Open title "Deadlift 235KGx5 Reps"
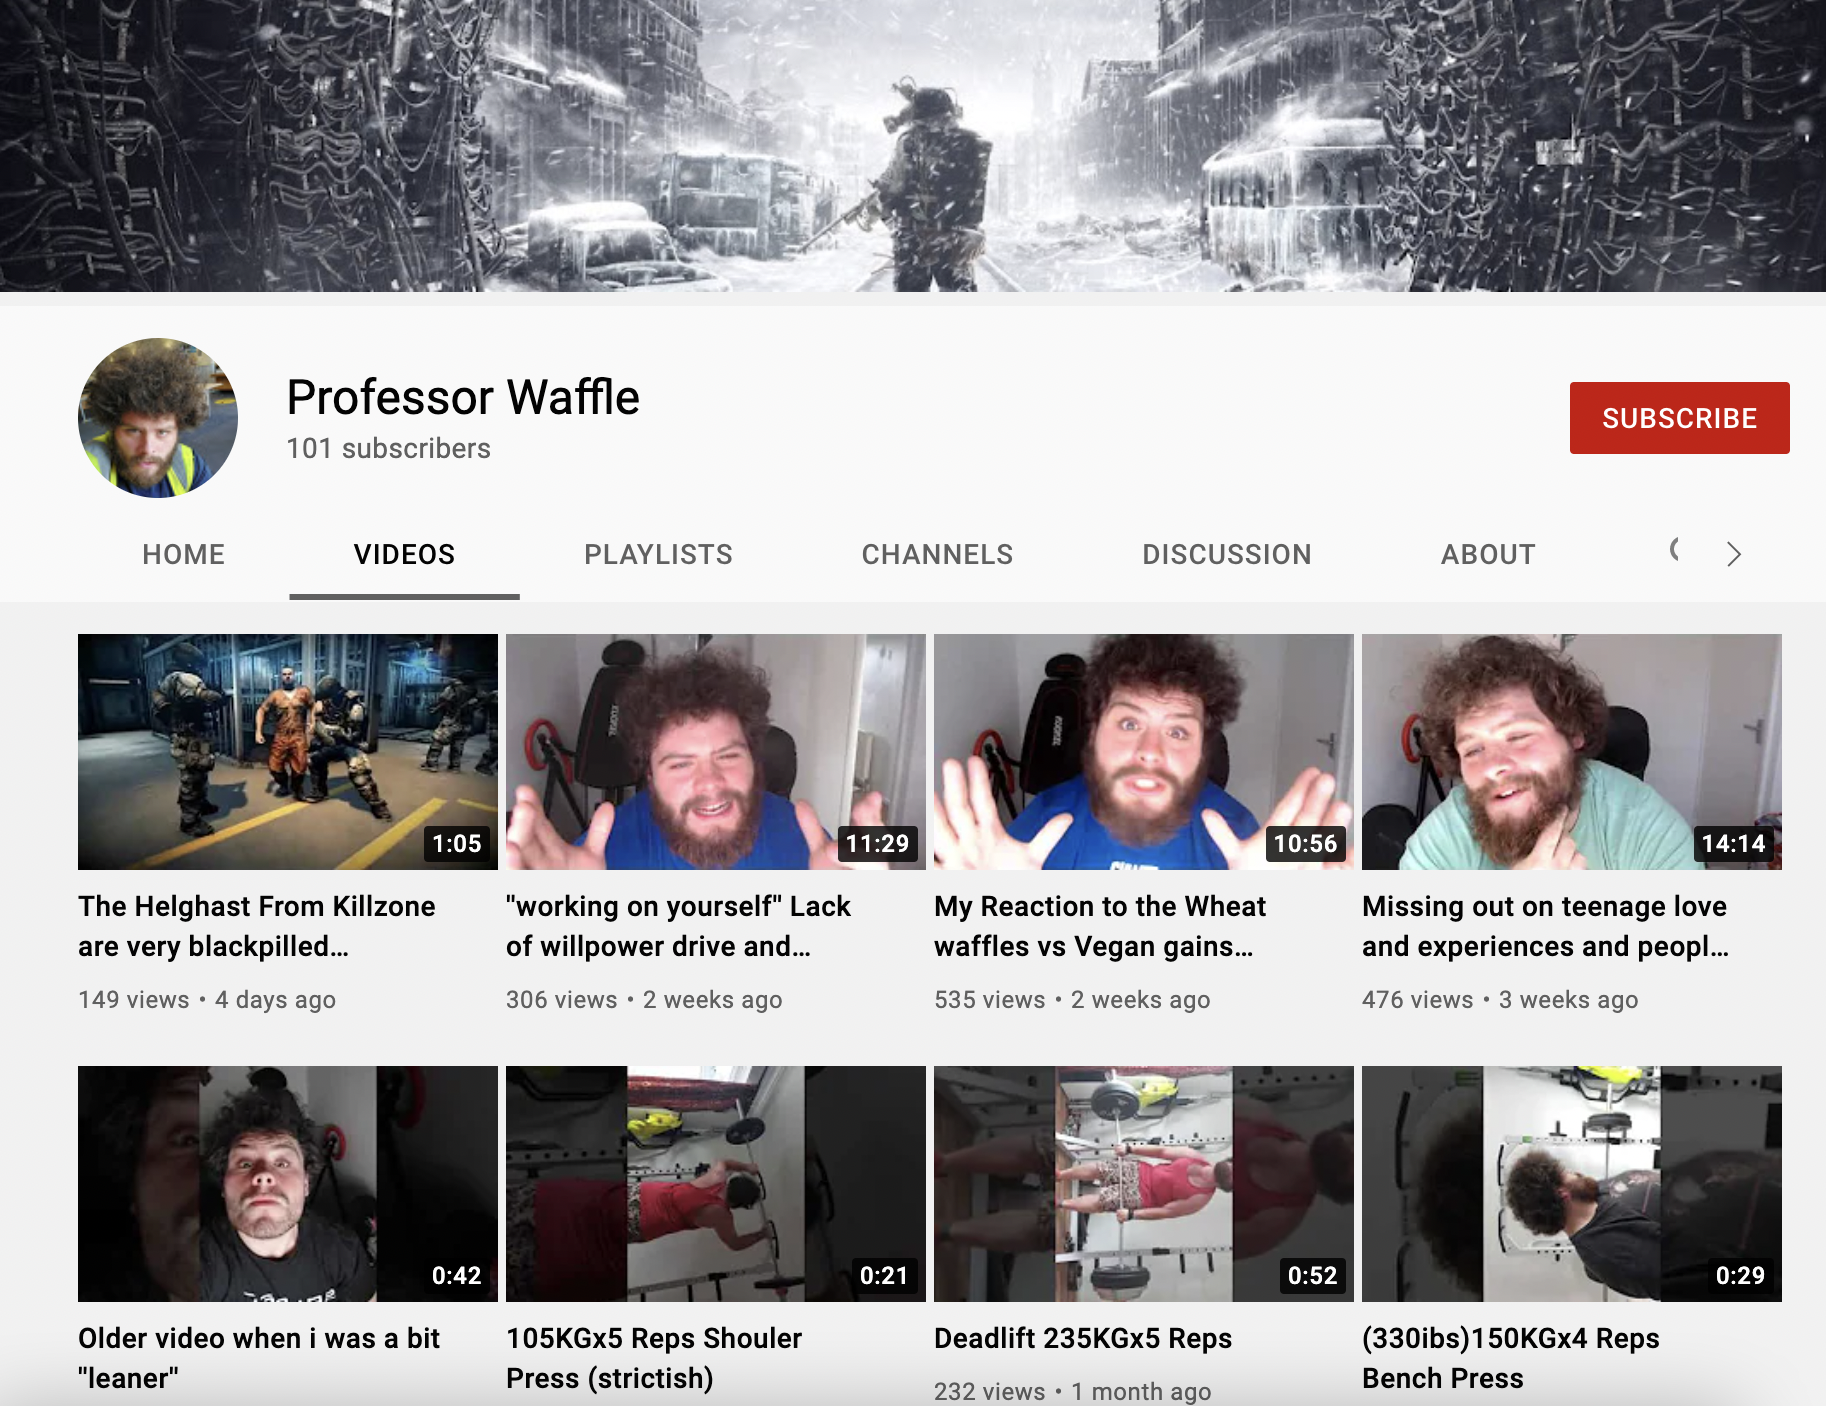This screenshot has height=1406, width=1826. [x=1083, y=1338]
